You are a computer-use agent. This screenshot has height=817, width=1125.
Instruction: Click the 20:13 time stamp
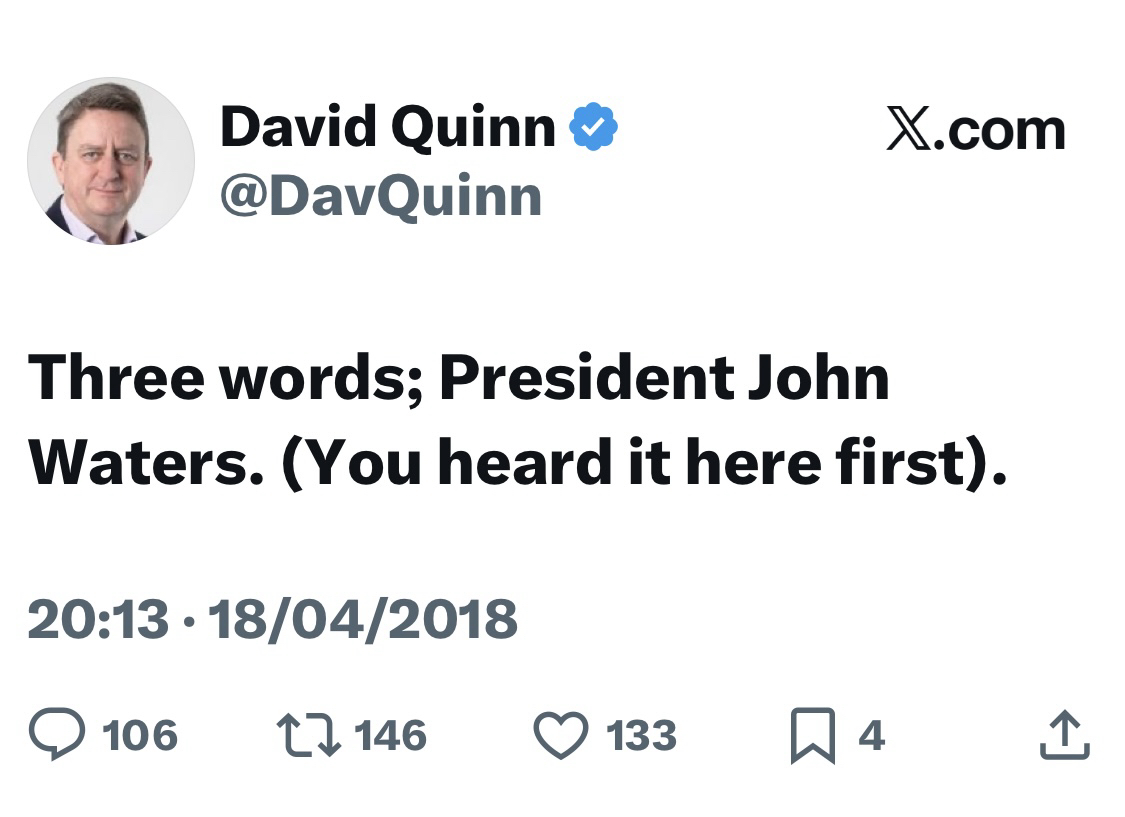(x=97, y=617)
